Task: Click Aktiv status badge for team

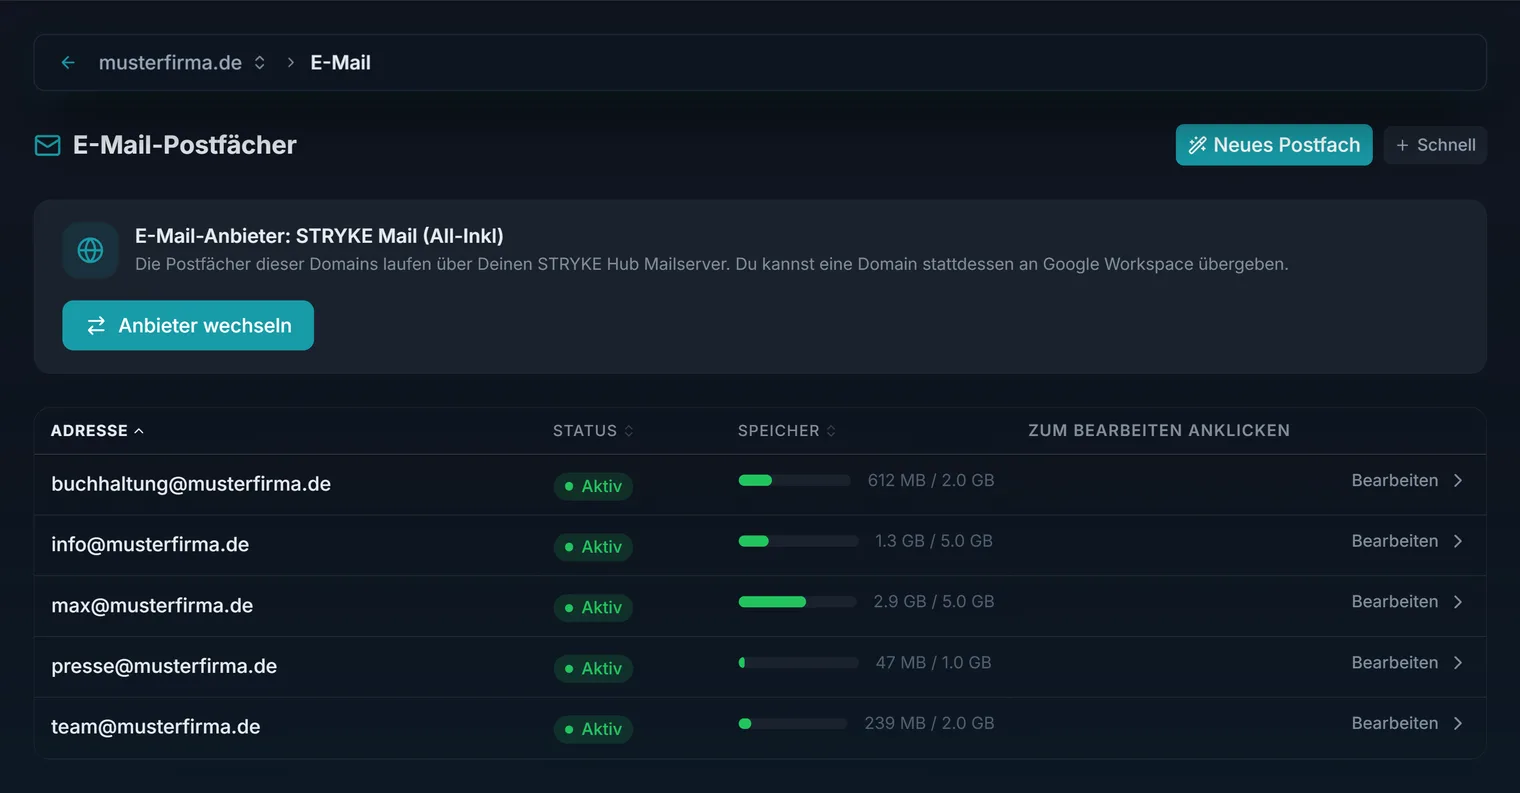Action: (x=593, y=729)
